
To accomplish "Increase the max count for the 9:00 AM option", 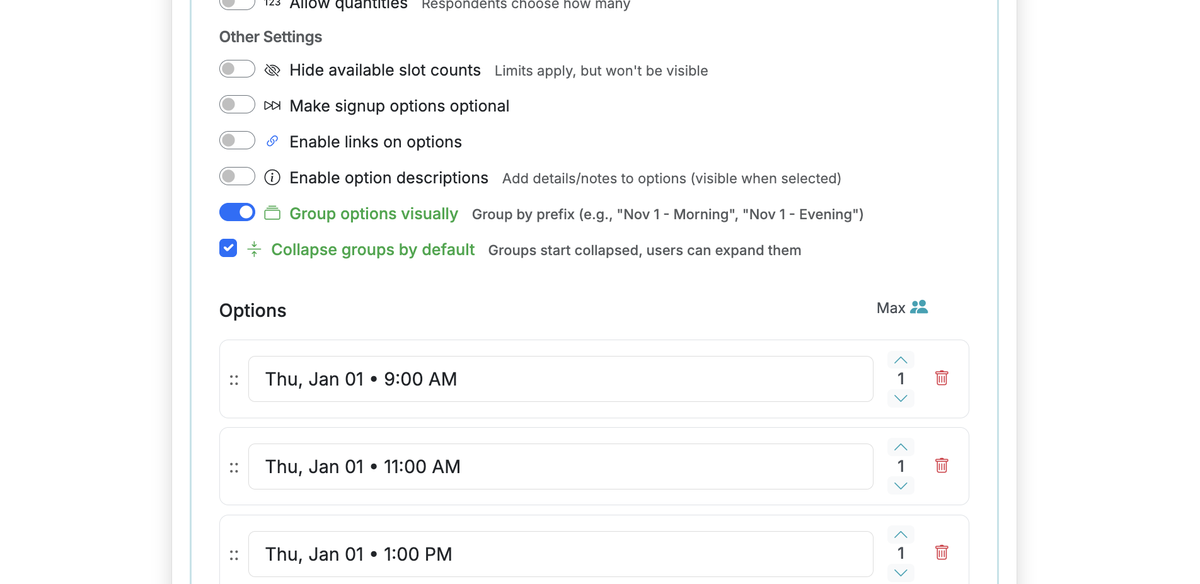I will click(900, 359).
